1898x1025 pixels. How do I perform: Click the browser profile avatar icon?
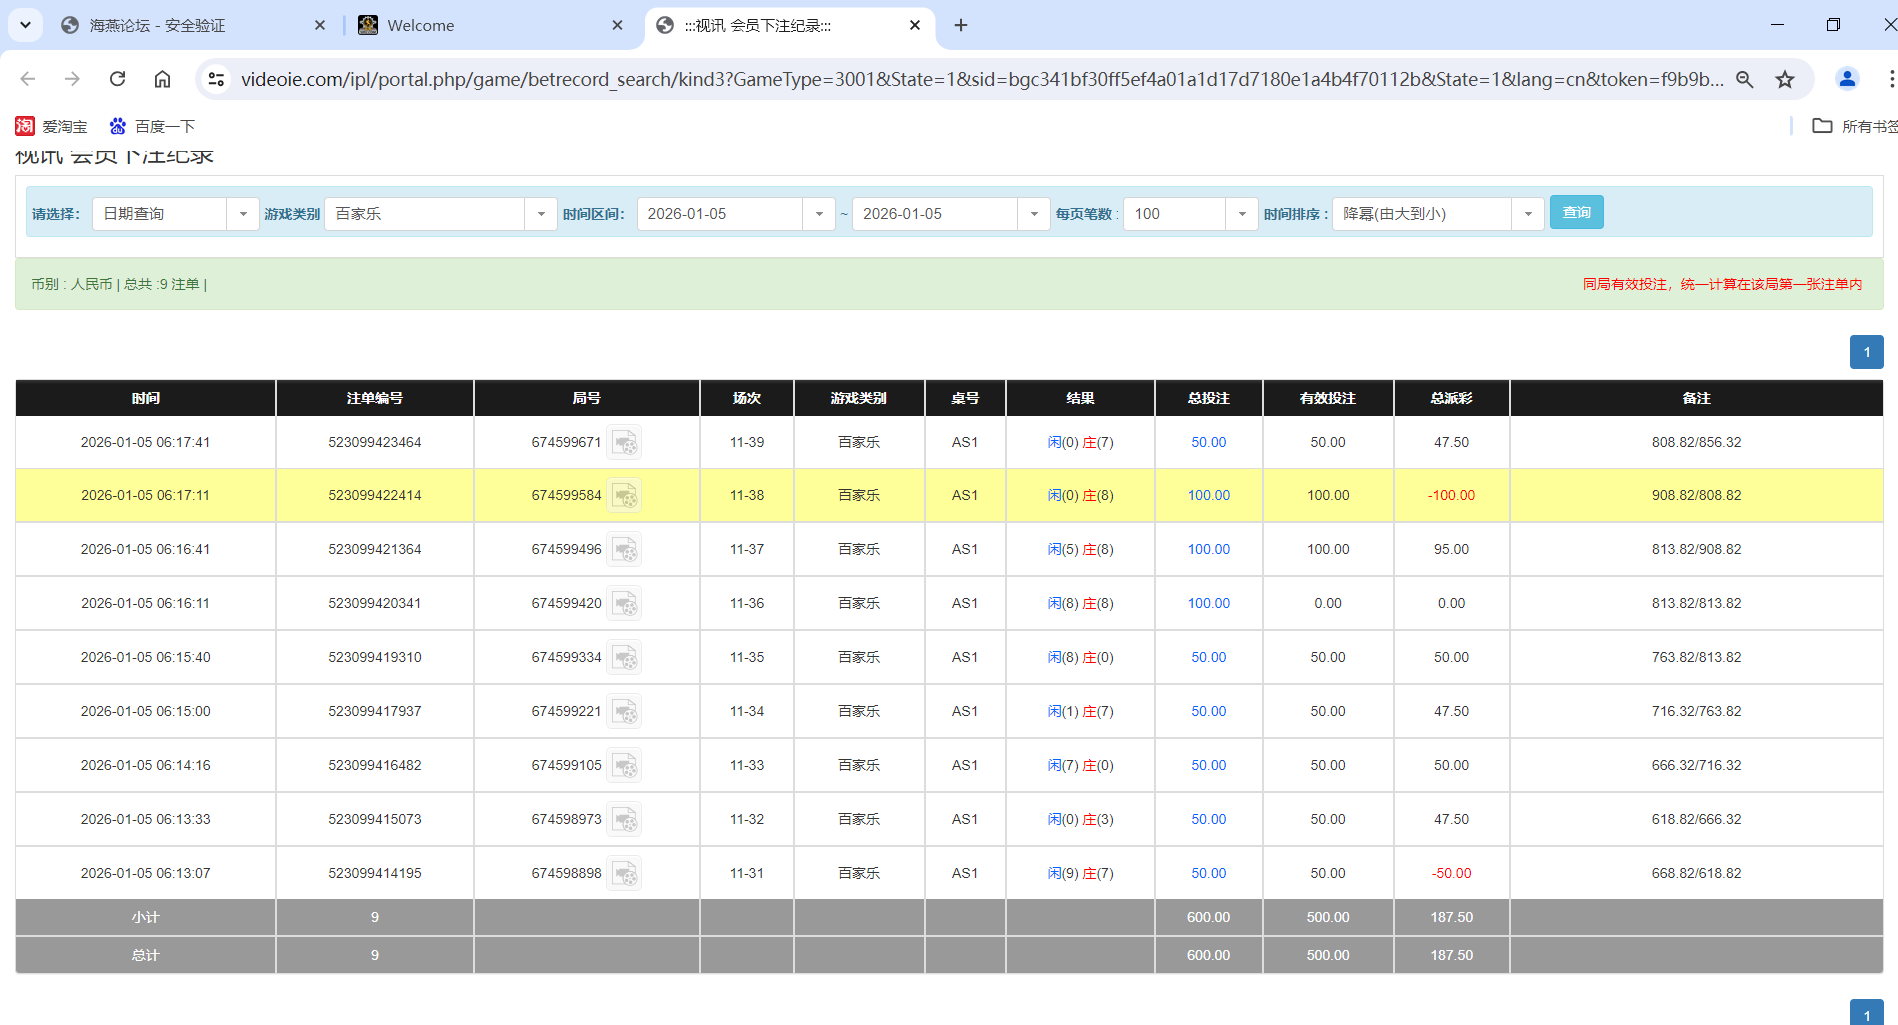tap(1847, 79)
